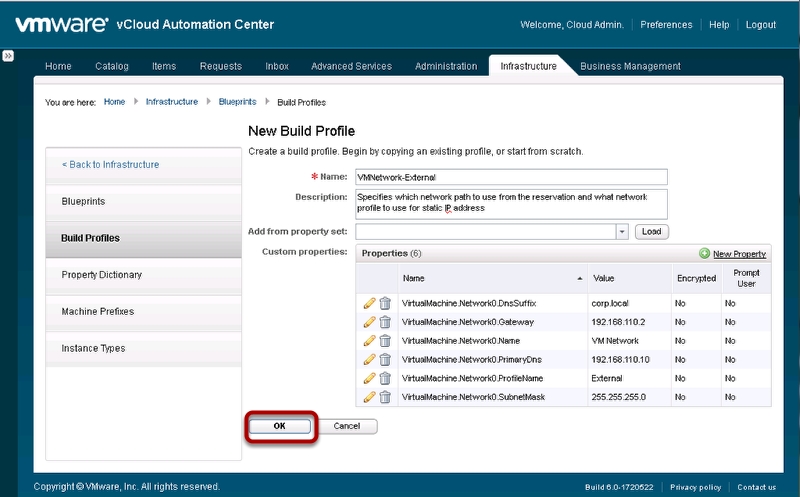Open the Preferences link
Viewport: 800px width, 497px height.
(666, 24)
